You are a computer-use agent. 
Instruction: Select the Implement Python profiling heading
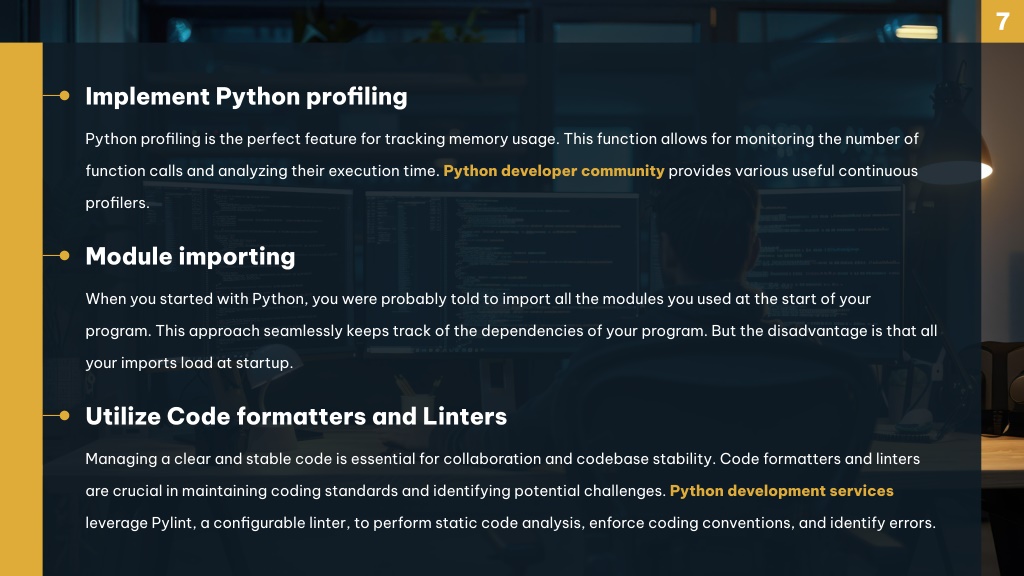pyautogui.click(x=246, y=97)
